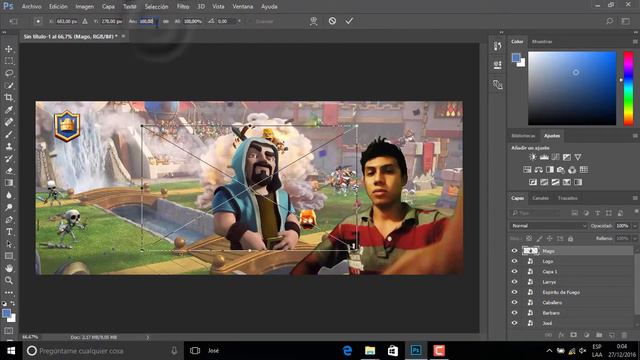Open the Relleno slider dropdown

635,238
